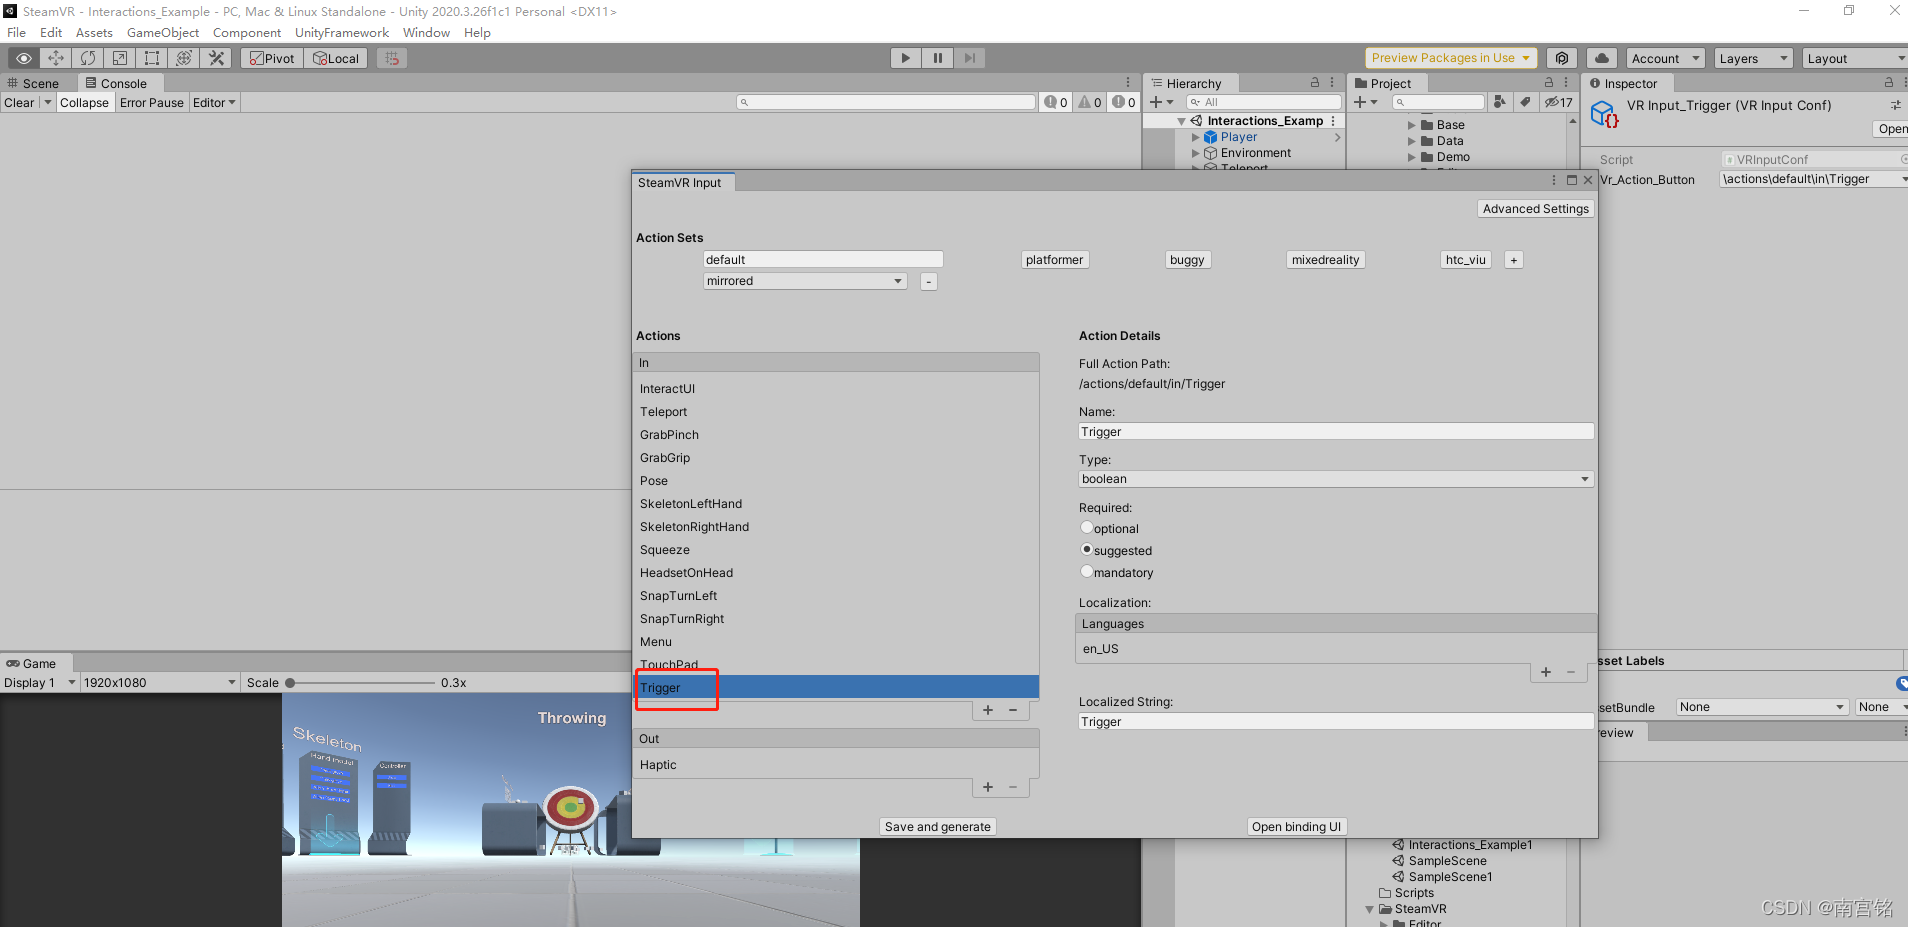Toggle Collapse in Console
The width and height of the screenshot is (1908, 927).
tap(84, 102)
